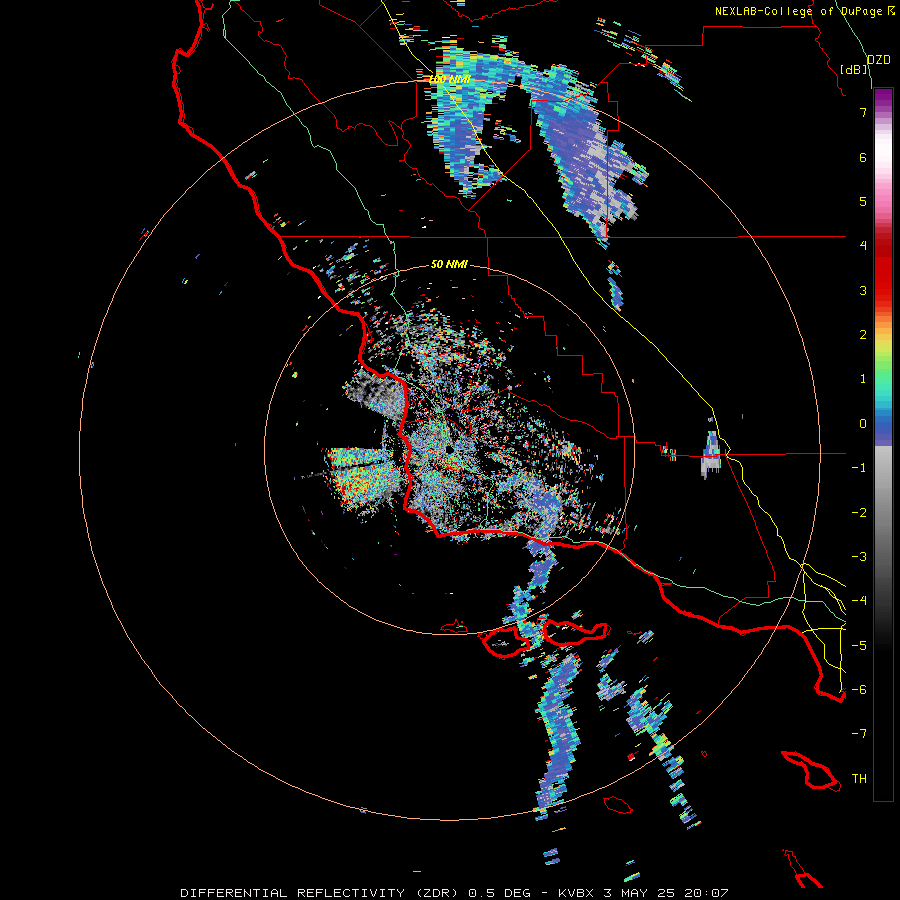
Task: Click the -6 value on the scale
Action: click(x=859, y=690)
